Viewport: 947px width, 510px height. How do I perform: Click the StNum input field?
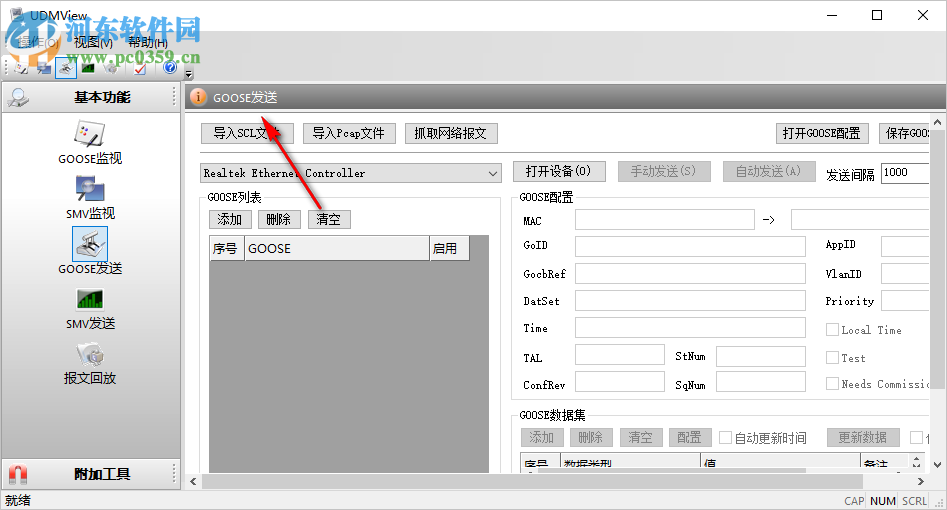pos(761,356)
